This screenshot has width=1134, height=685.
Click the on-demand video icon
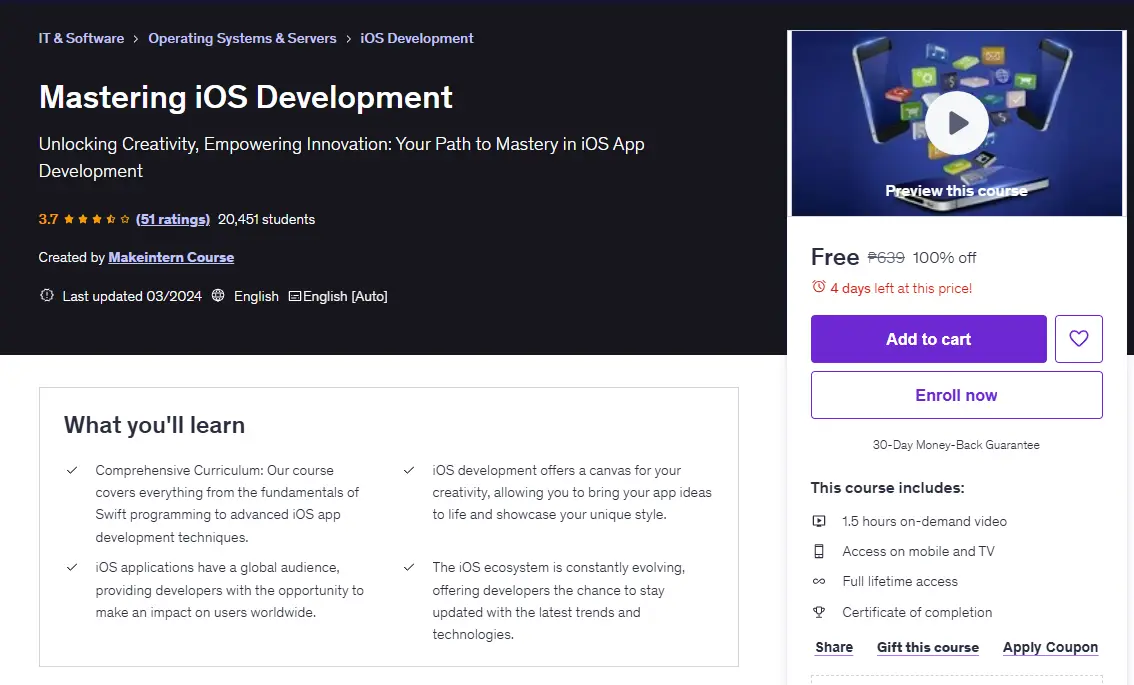click(819, 521)
